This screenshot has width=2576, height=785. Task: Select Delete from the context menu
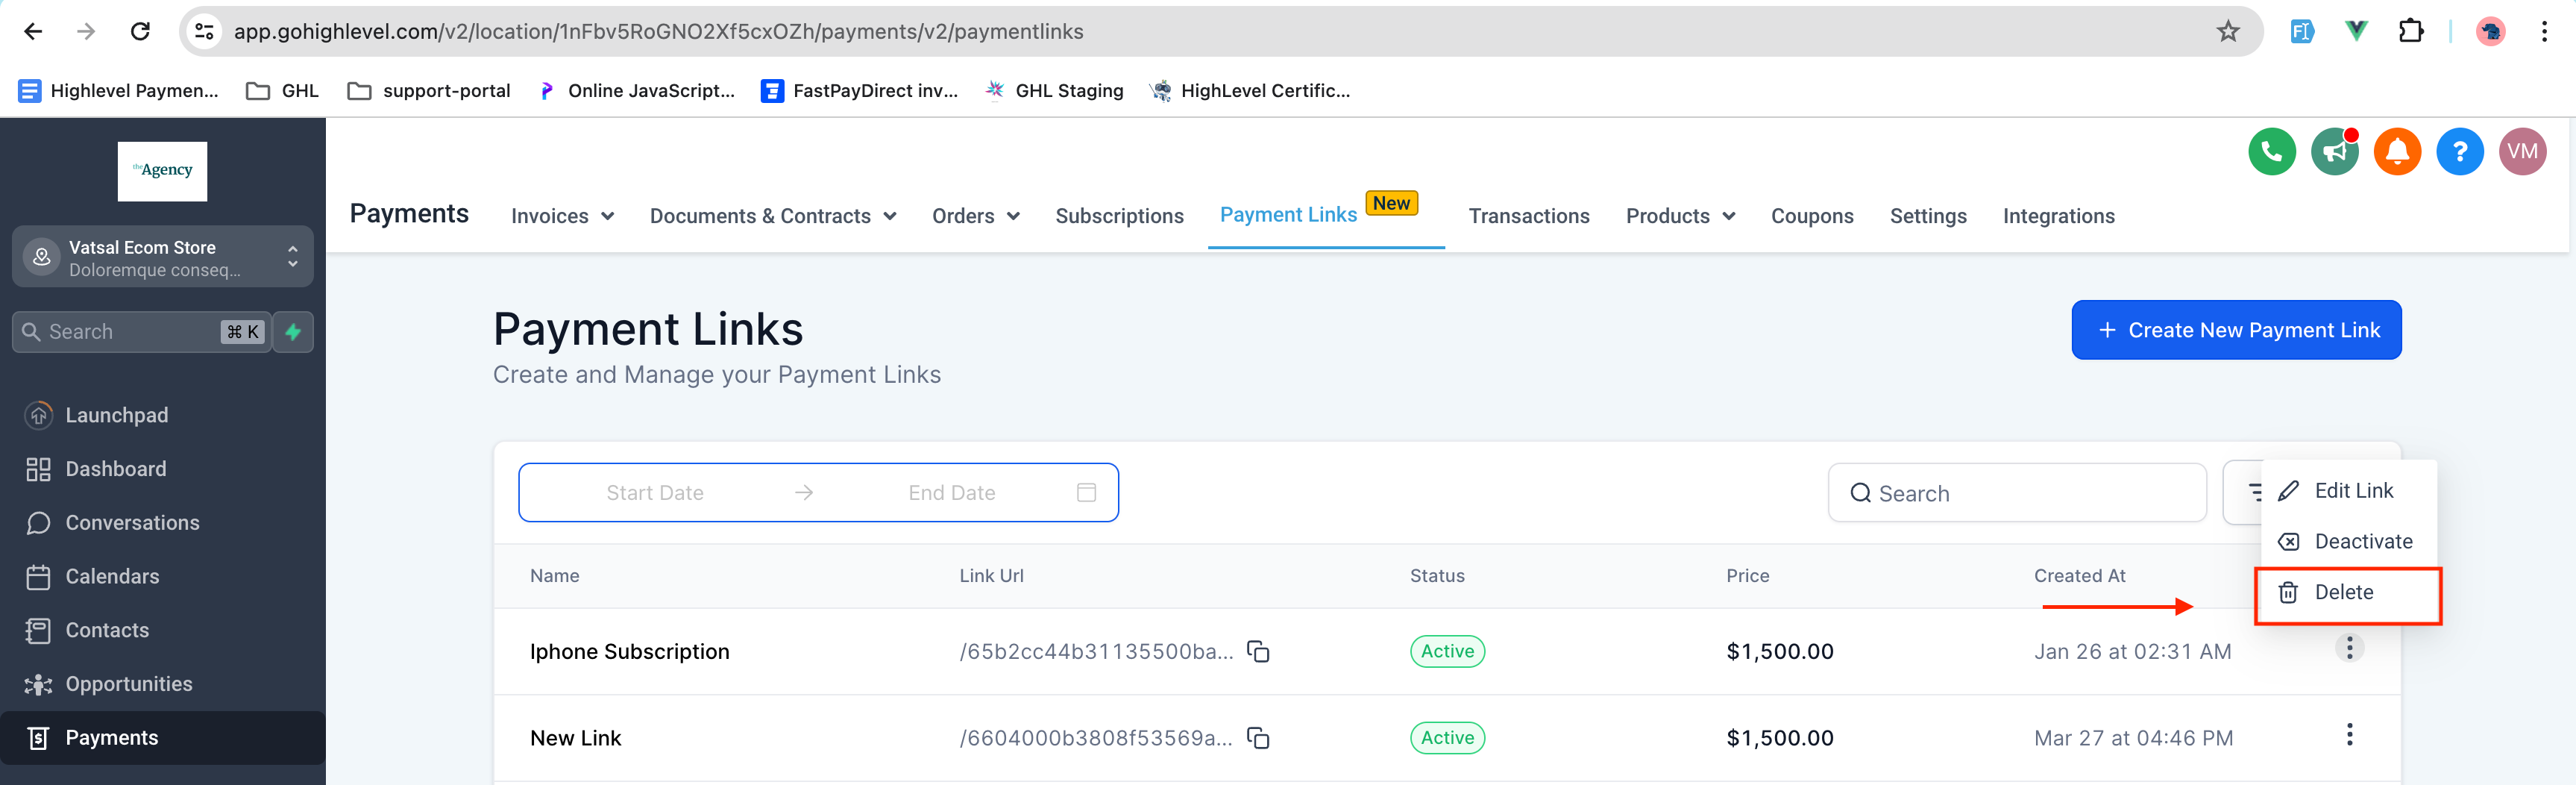point(2343,593)
